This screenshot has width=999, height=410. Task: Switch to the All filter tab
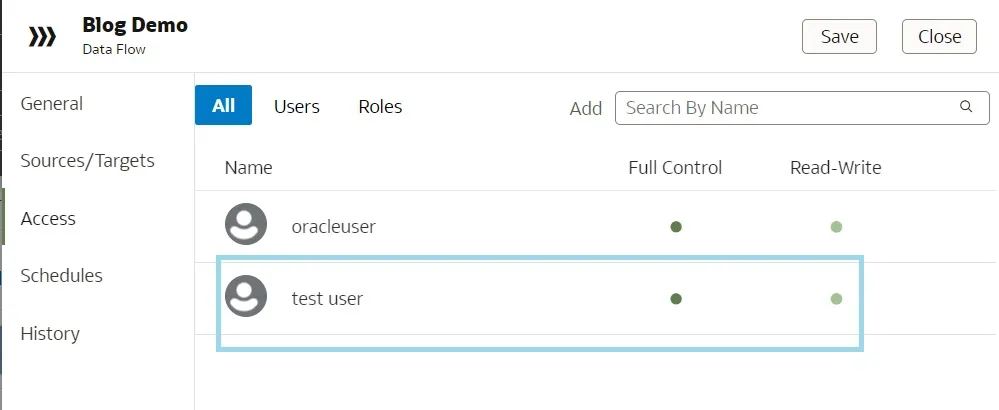[x=223, y=106]
